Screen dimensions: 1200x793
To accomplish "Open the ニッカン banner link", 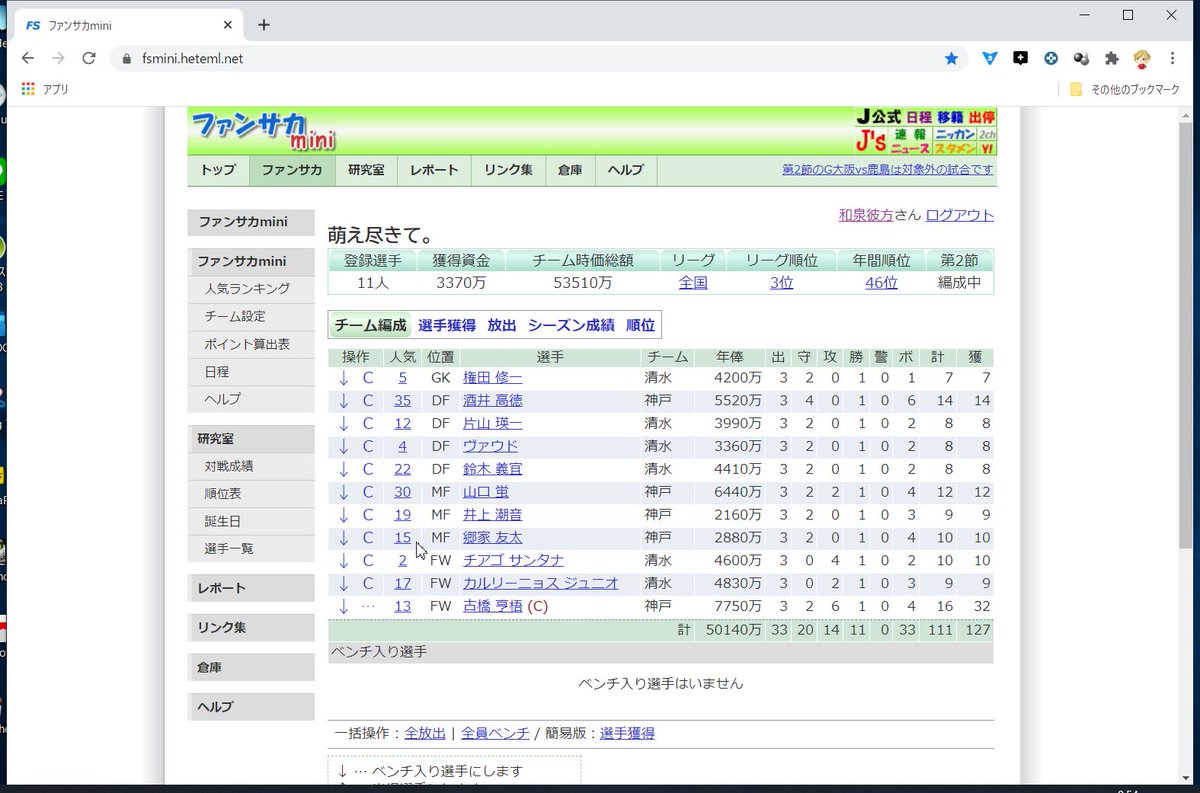I will point(954,134).
